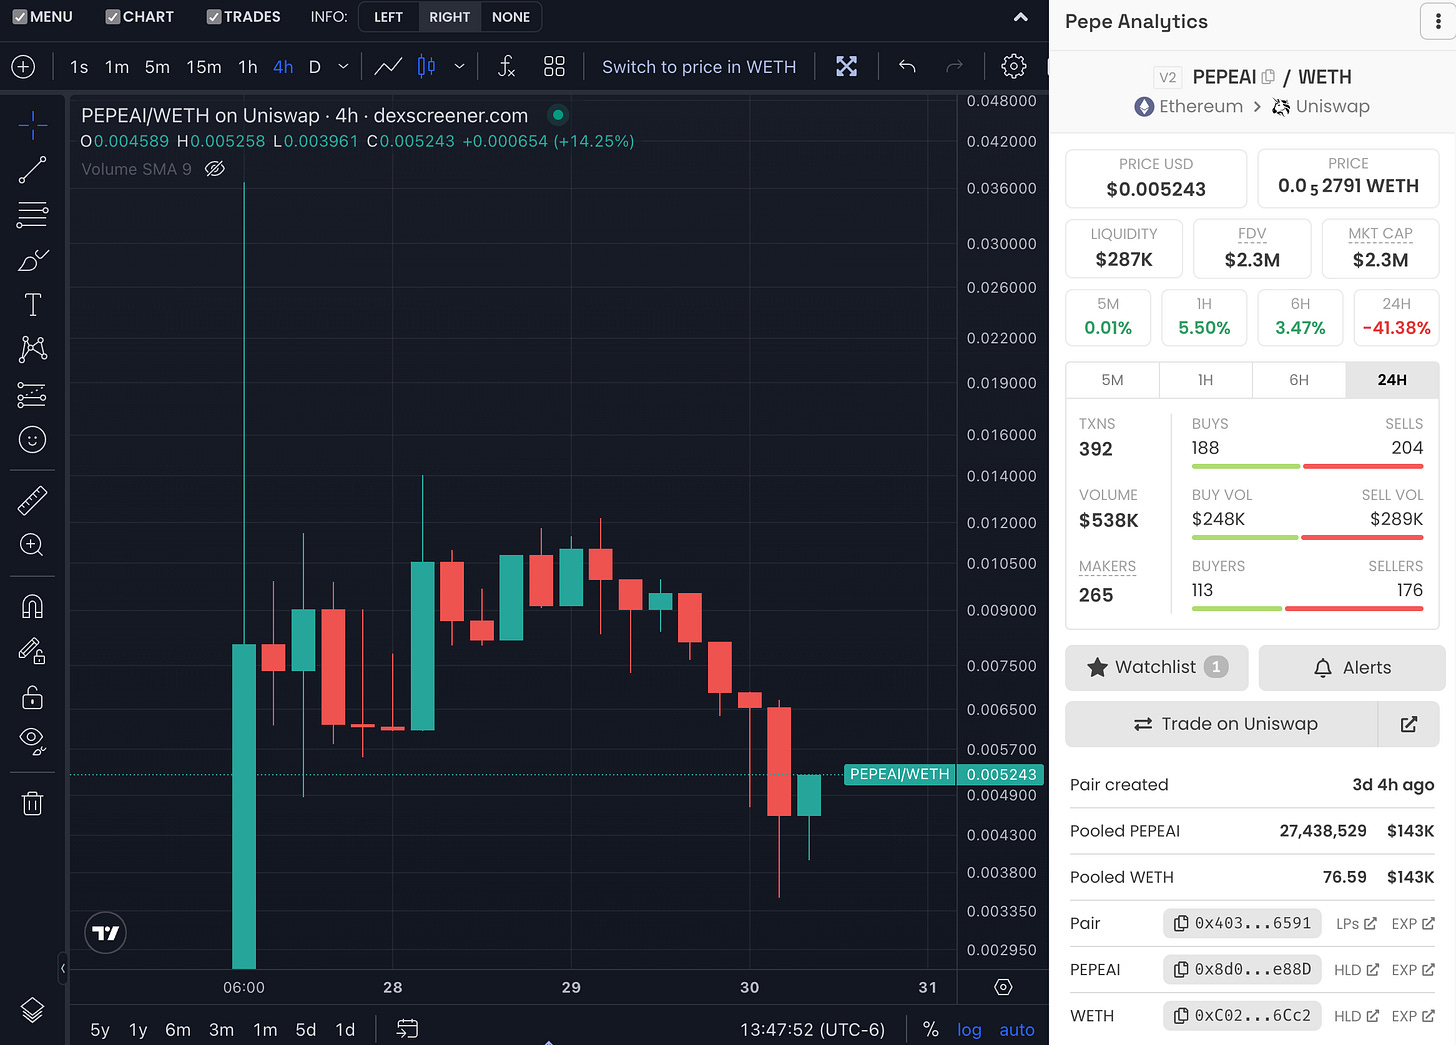Set chart range to 3m

pos(221,1029)
